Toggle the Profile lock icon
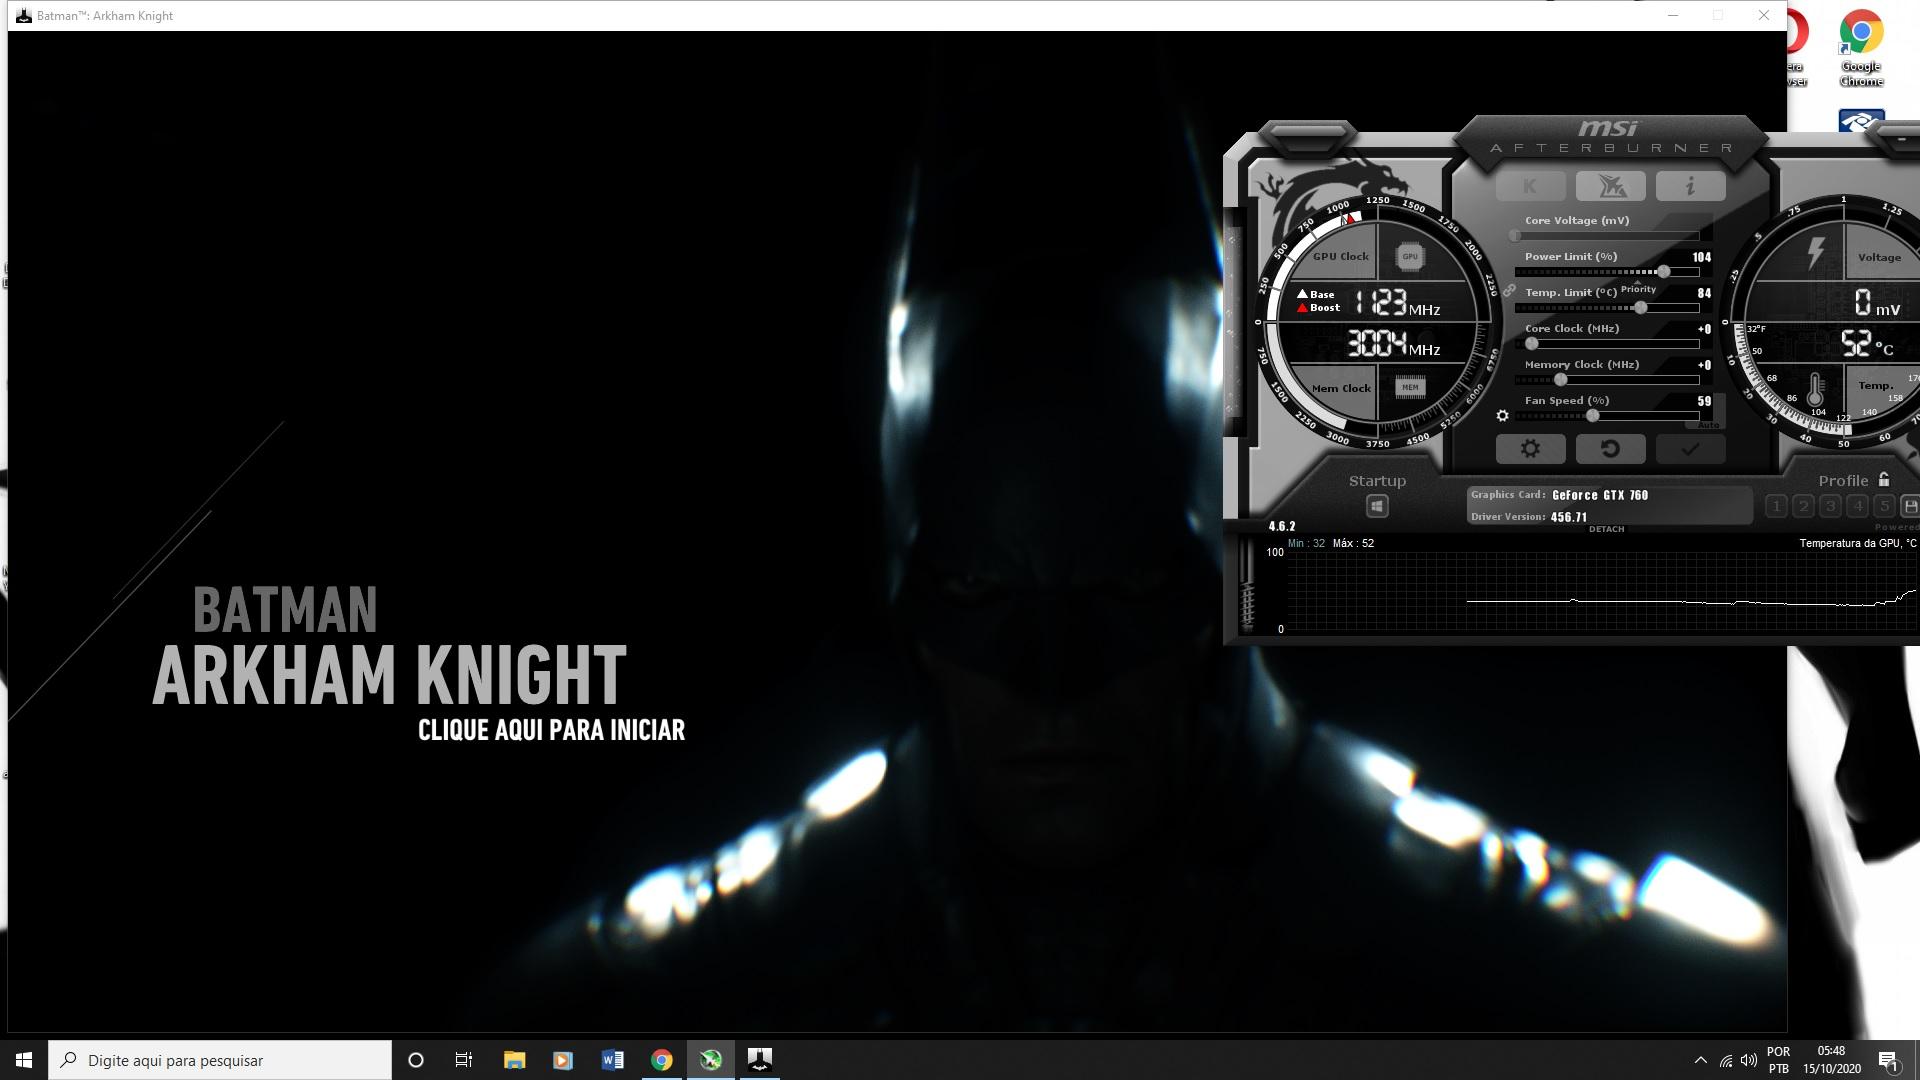Image resolution: width=1920 pixels, height=1080 pixels. (x=1884, y=479)
